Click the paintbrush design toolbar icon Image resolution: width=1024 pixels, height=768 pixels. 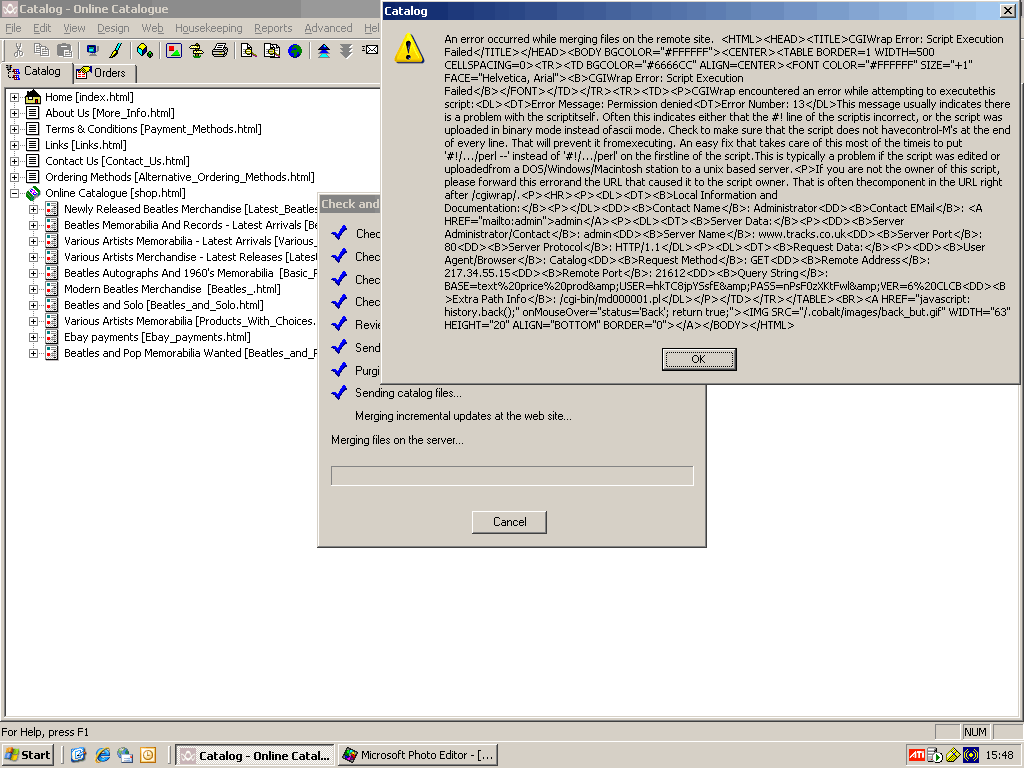116,50
